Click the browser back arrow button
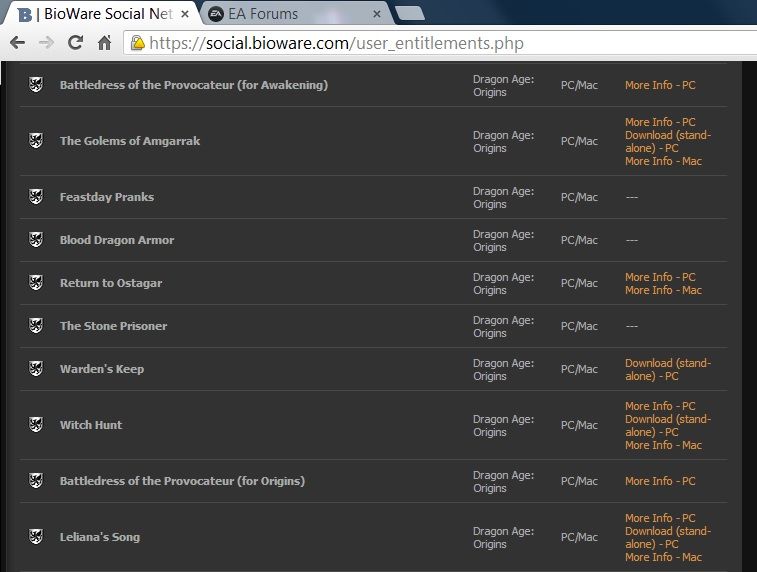Screen dimensions: 757x572 (x=17, y=43)
